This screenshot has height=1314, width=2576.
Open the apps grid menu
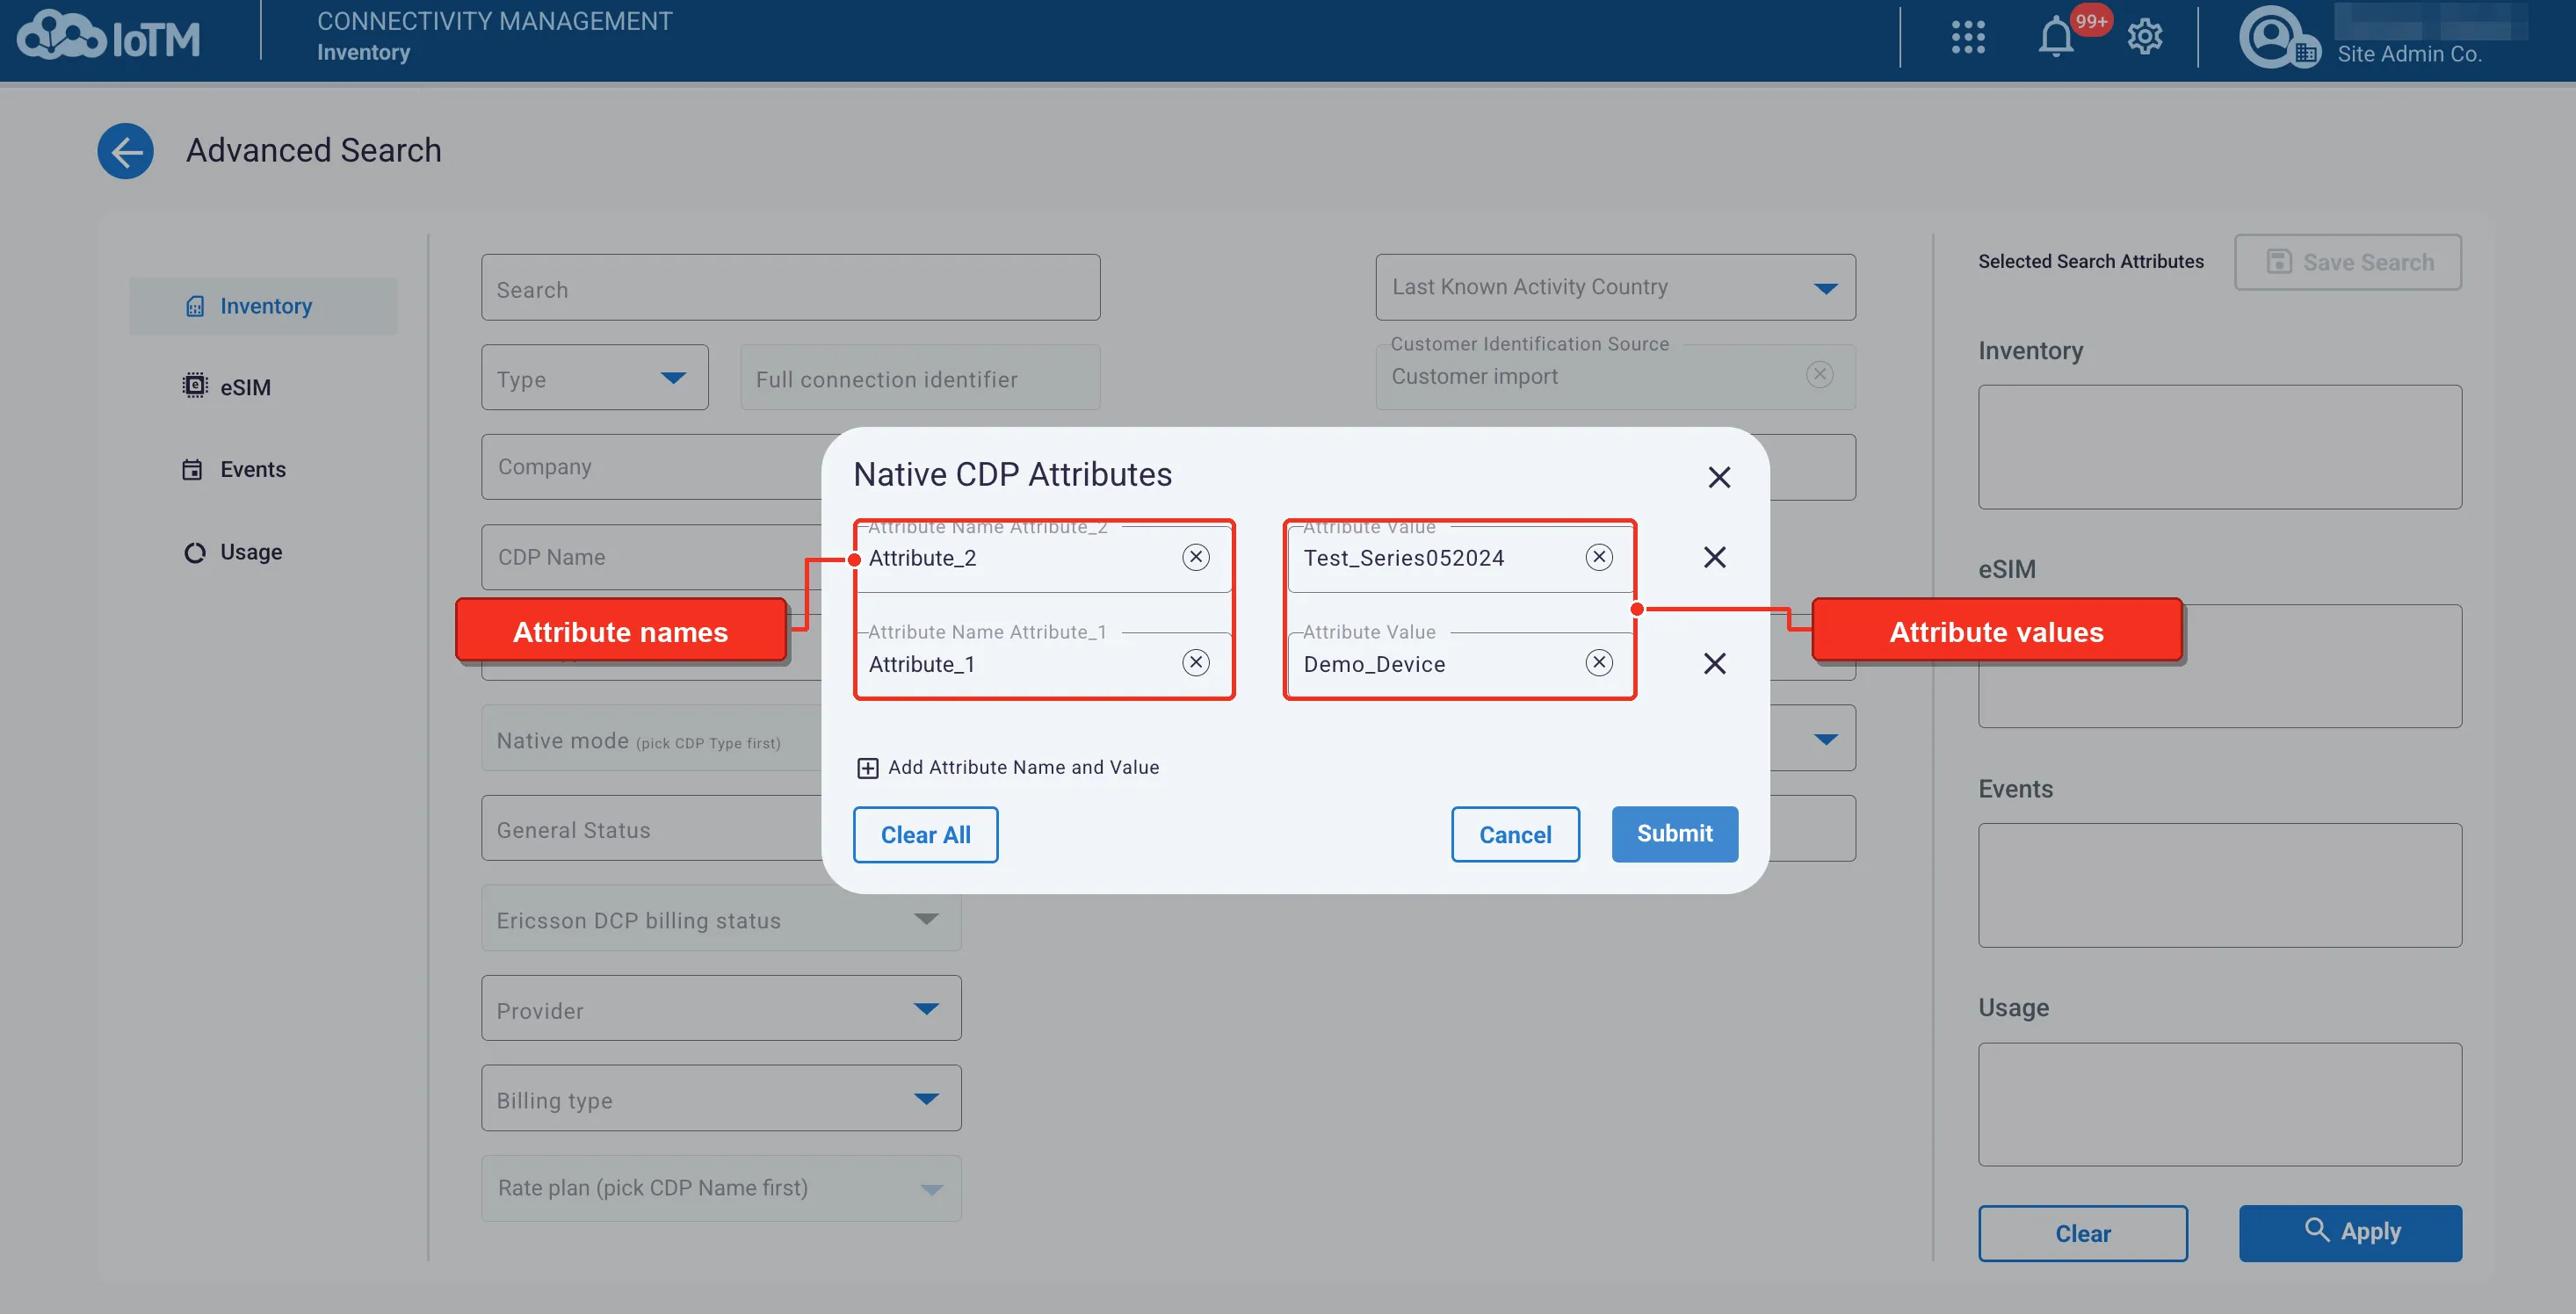coord(1968,38)
